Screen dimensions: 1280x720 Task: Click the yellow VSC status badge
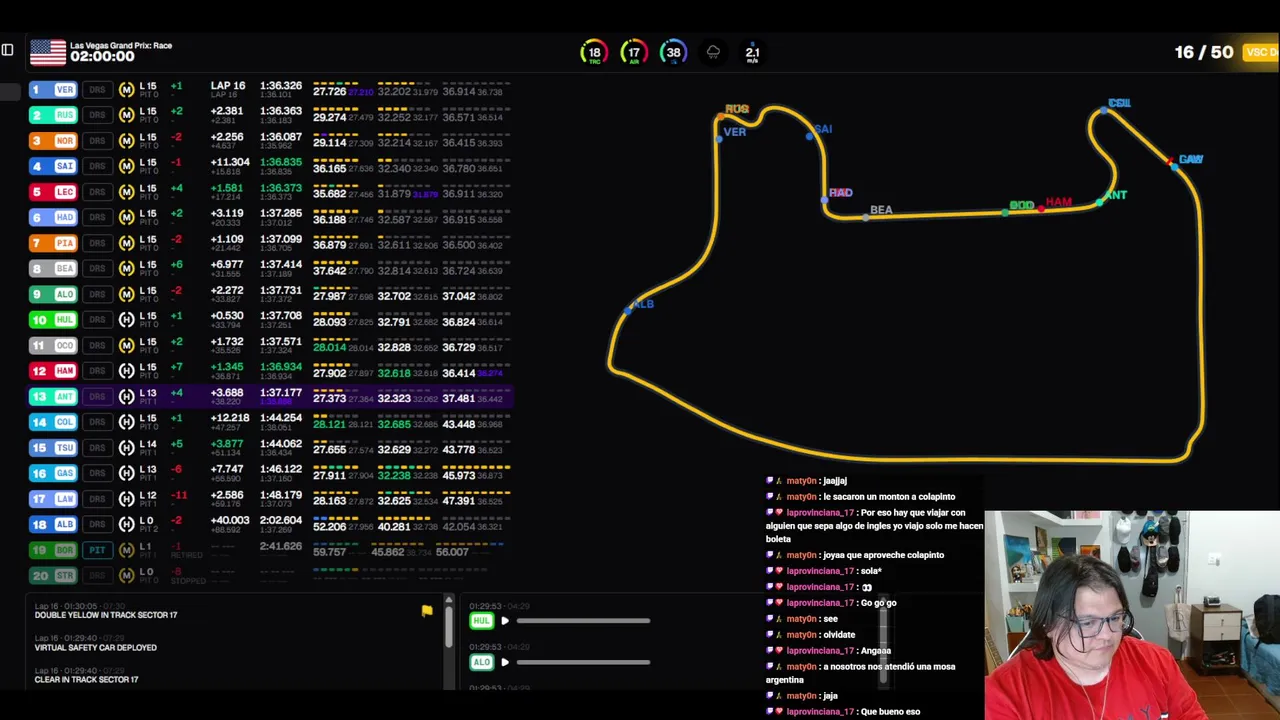1261,52
